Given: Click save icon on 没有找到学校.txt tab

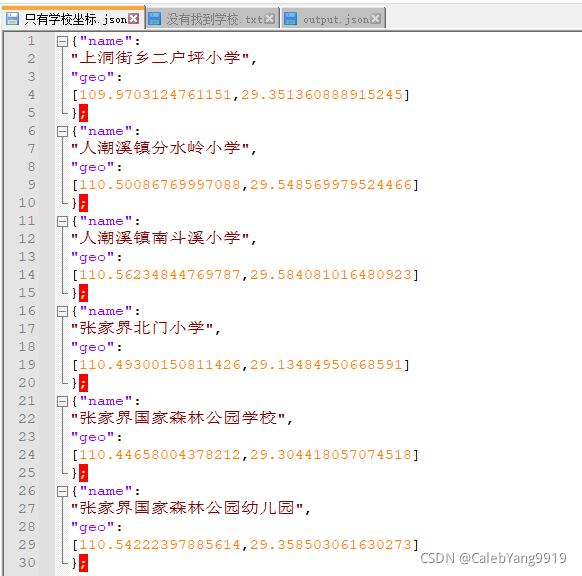Looking at the screenshot, I should click(x=154, y=19).
